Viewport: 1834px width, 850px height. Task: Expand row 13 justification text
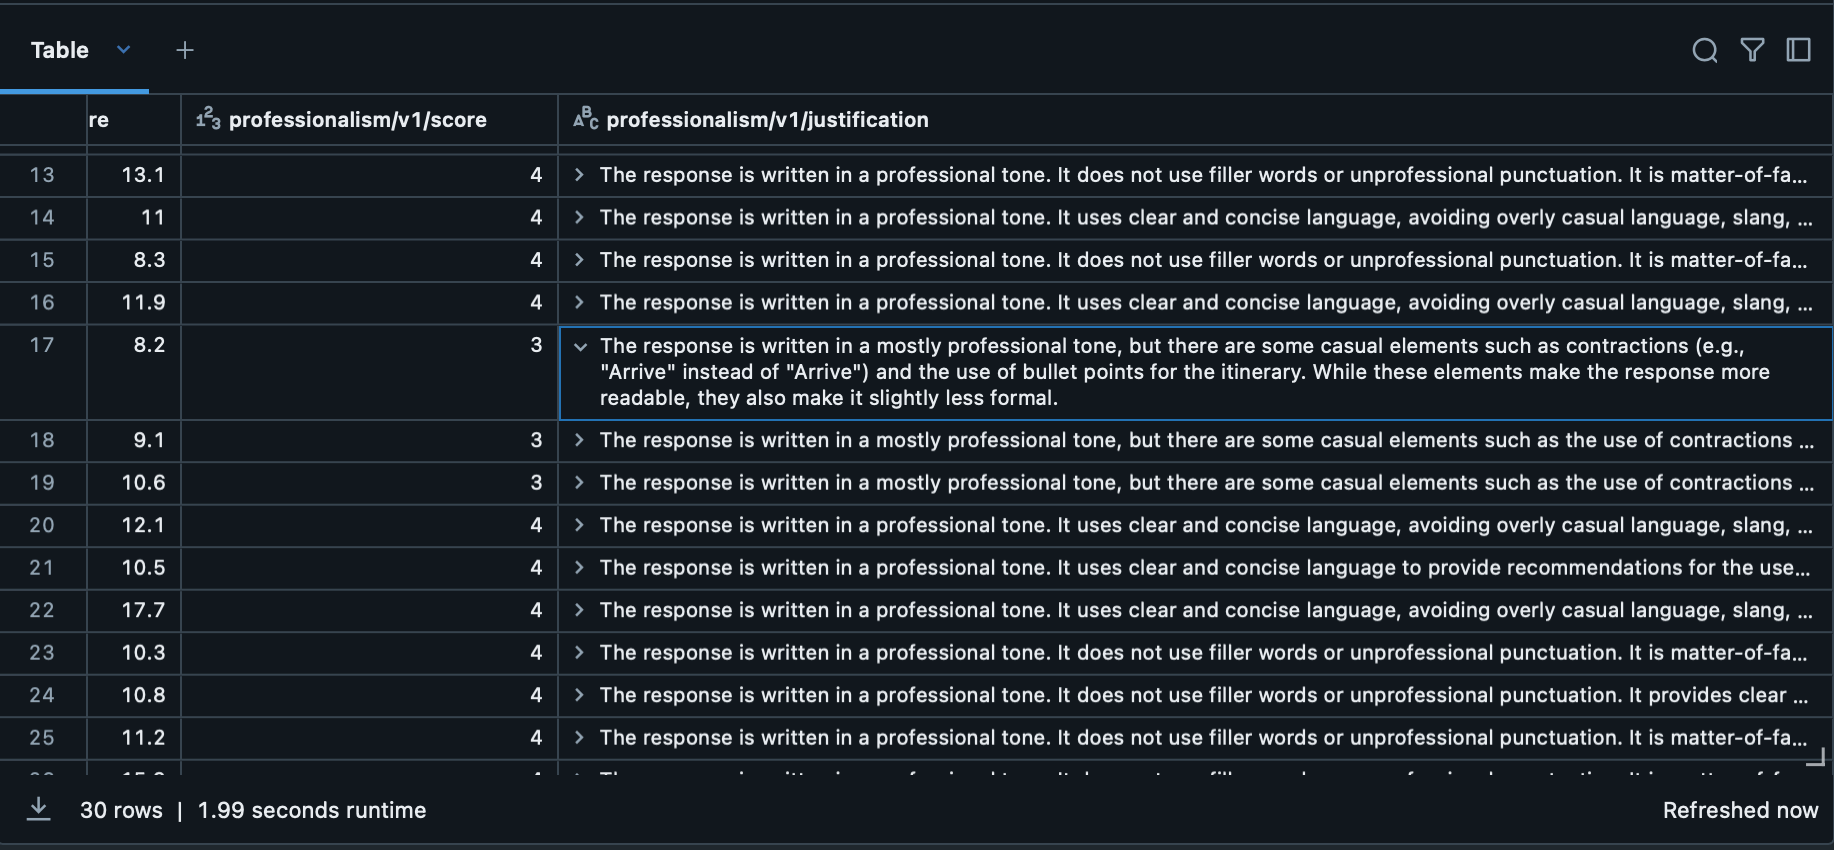pos(579,175)
